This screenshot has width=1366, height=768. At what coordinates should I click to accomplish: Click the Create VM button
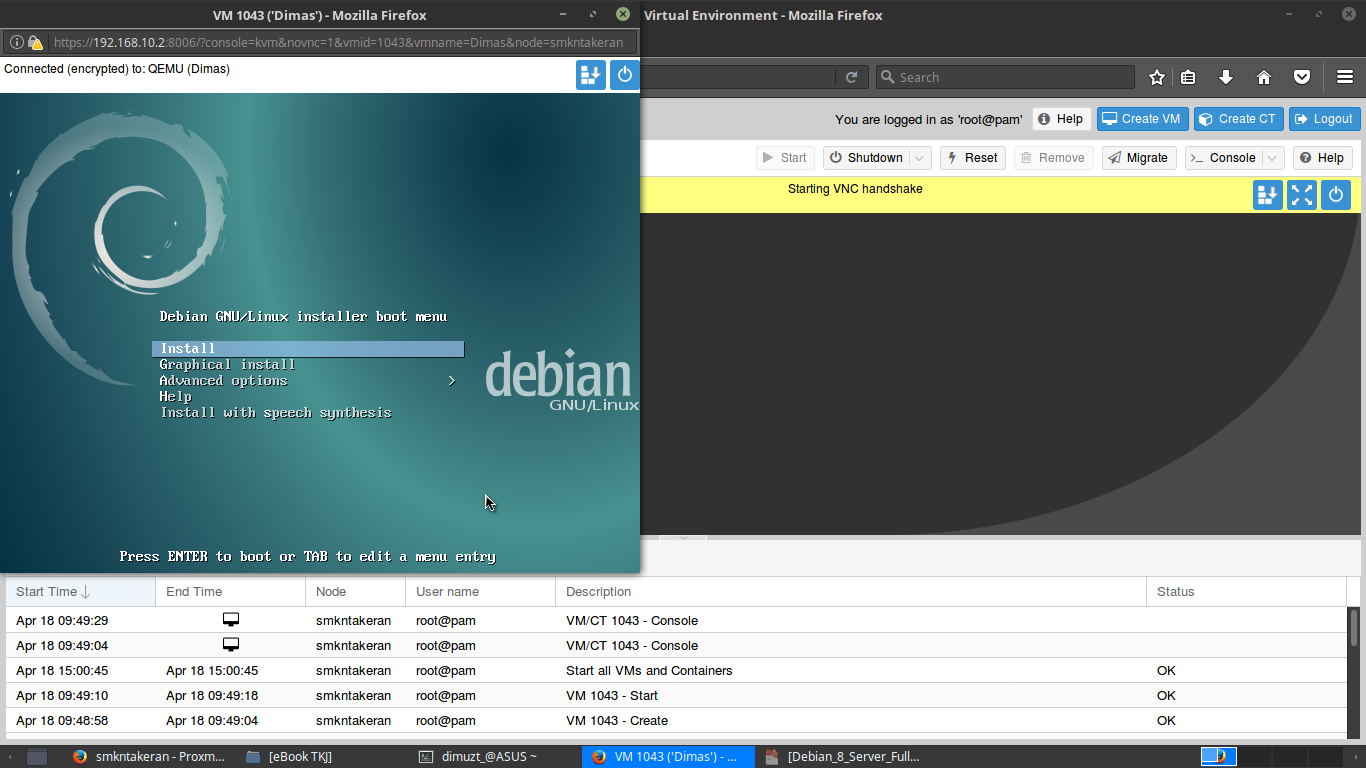(1141, 119)
